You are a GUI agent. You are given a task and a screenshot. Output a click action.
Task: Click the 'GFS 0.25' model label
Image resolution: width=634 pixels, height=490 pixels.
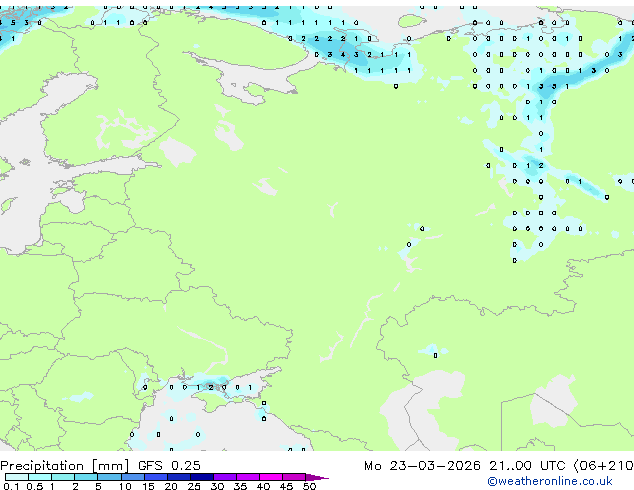coord(169,466)
